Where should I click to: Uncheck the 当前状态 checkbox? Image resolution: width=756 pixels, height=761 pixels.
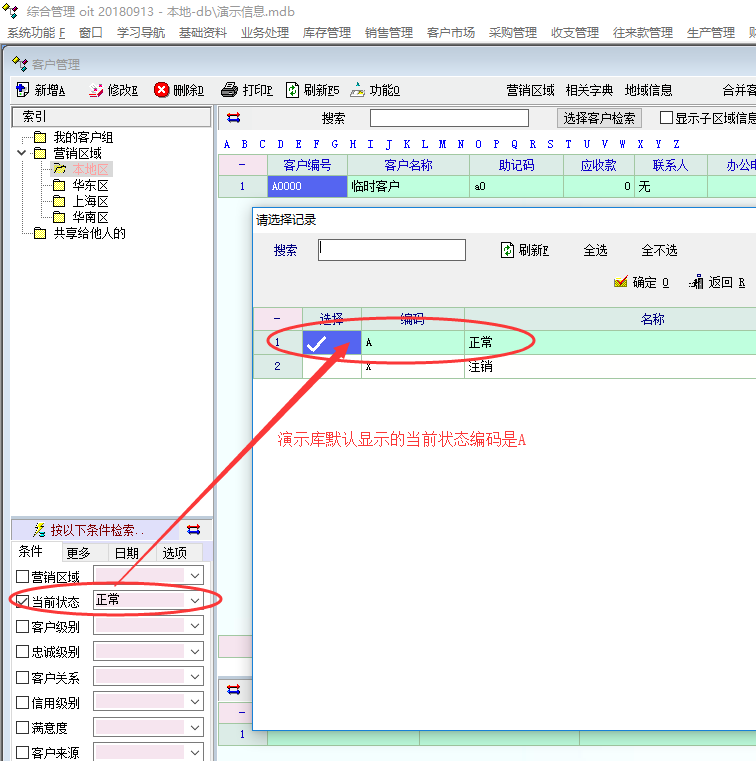coord(23,601)
